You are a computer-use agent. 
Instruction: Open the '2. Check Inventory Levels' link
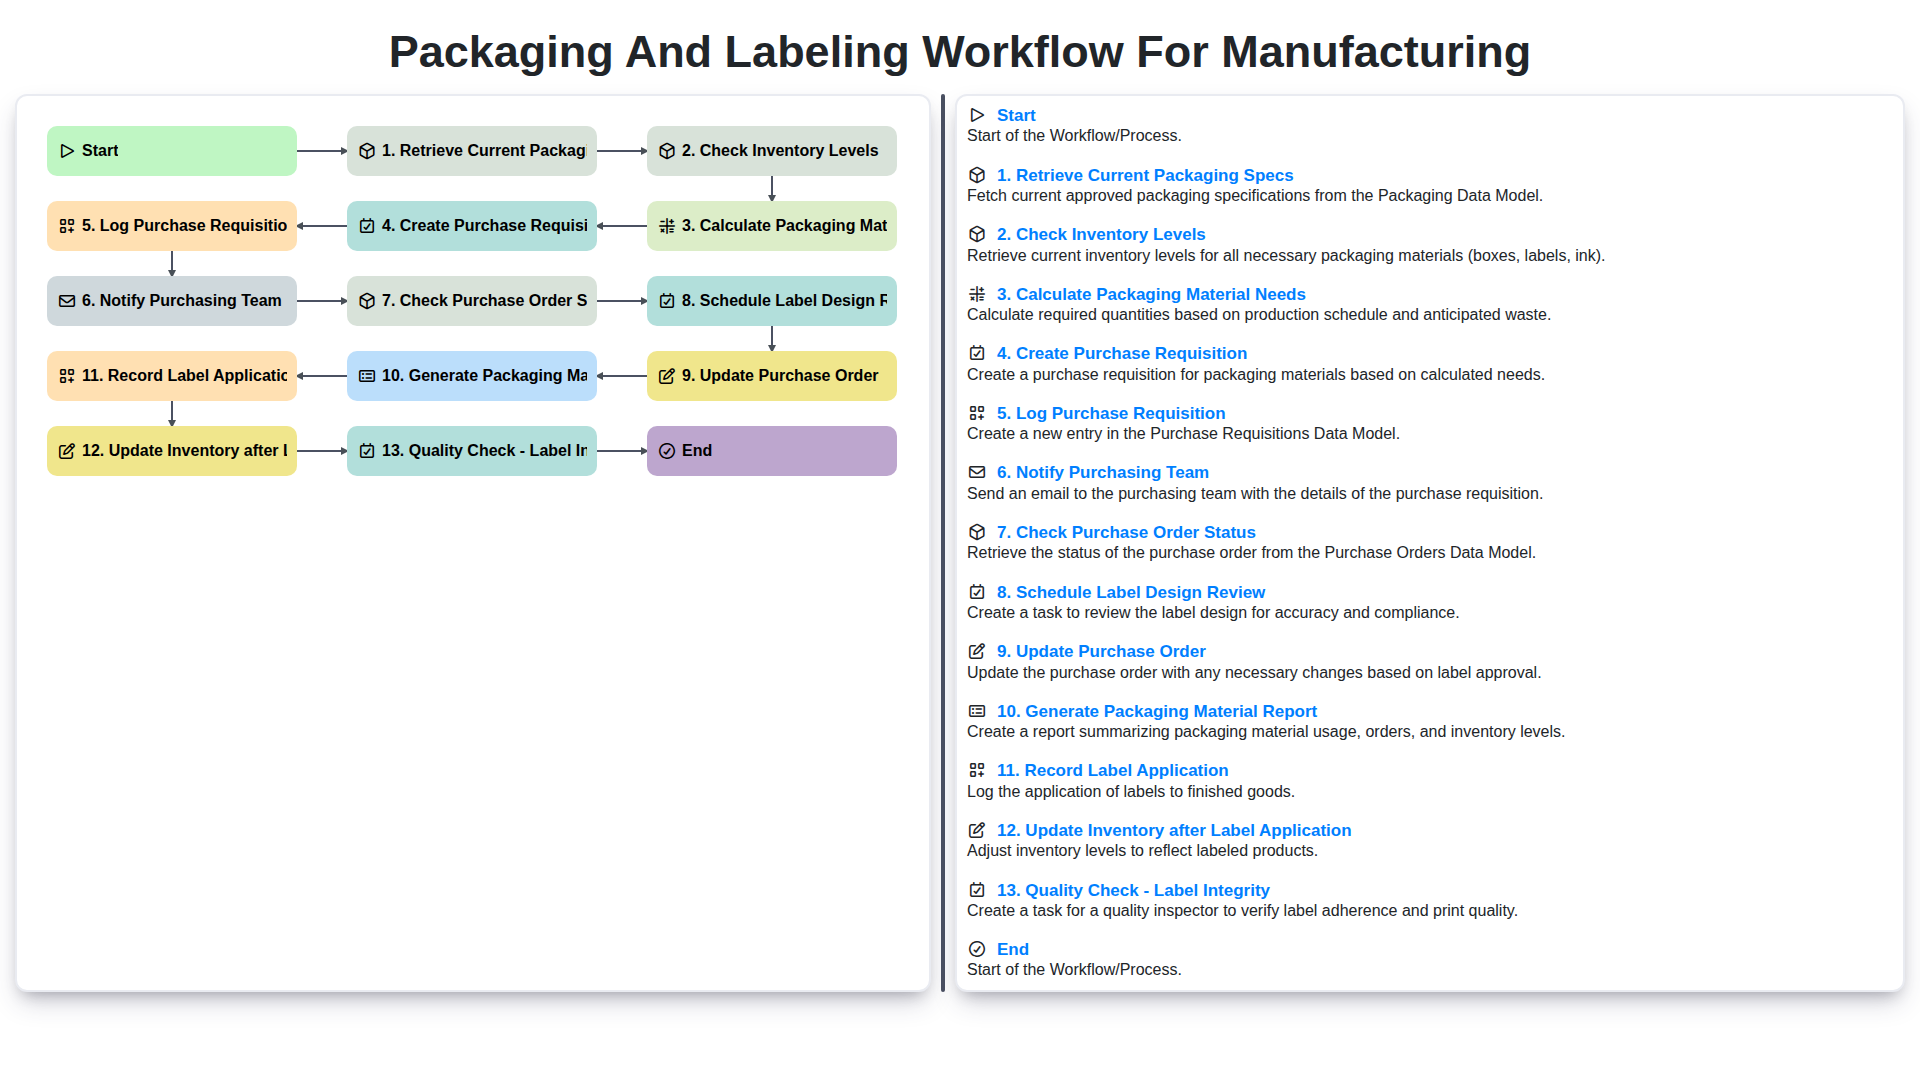1101,233
